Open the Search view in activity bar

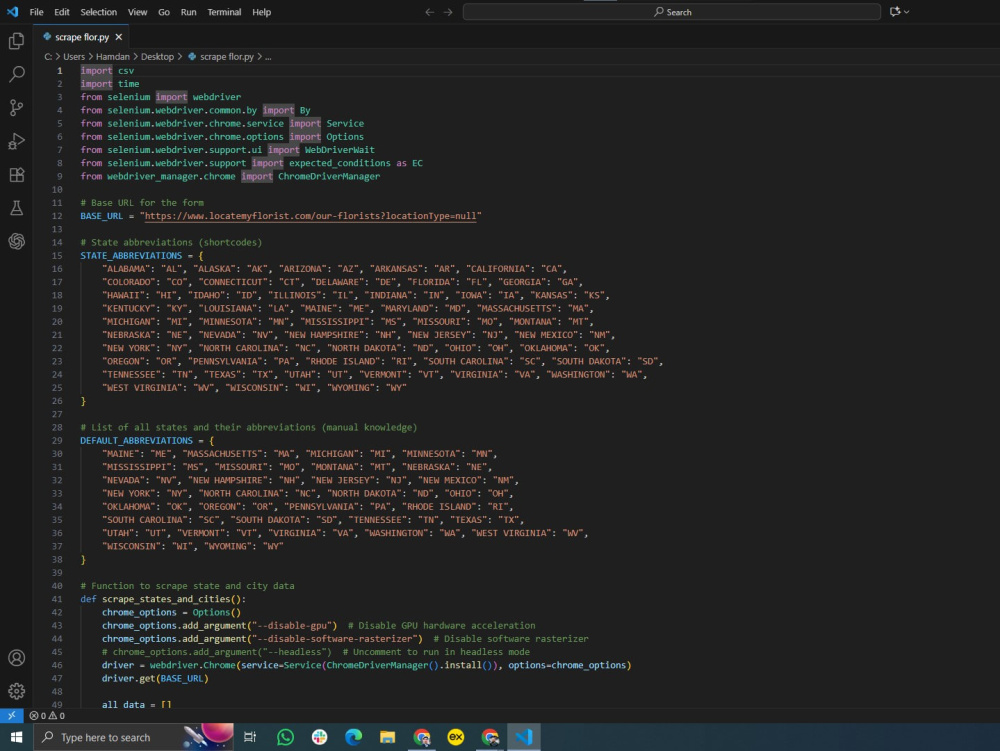click(17, 74)
